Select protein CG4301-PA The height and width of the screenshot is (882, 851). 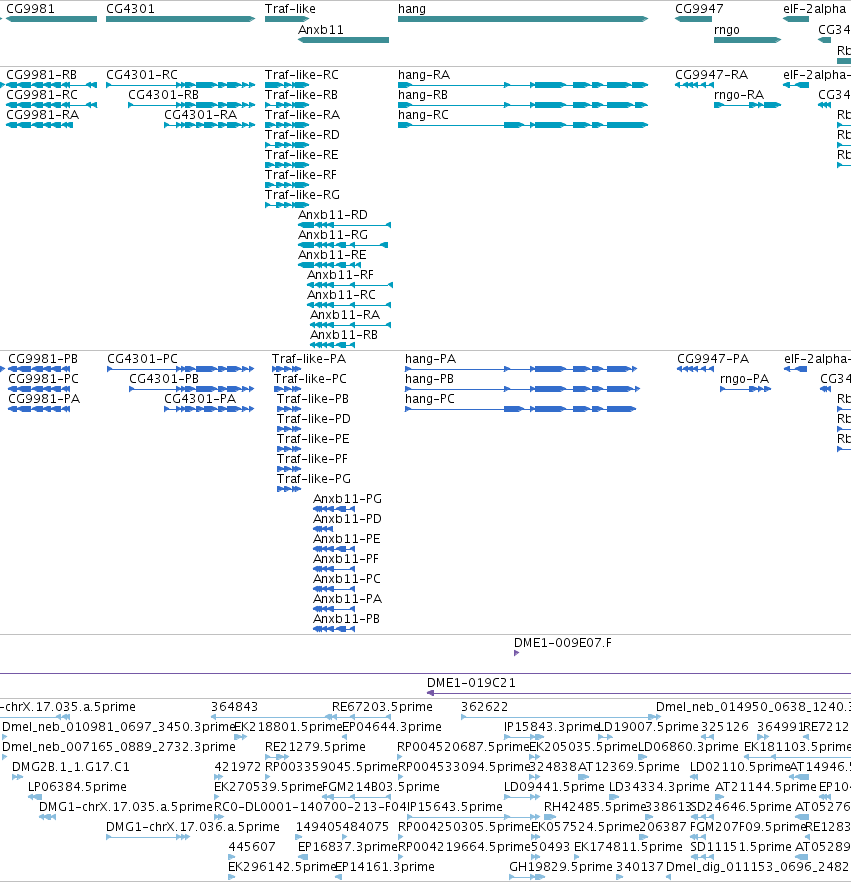point(209,409)
